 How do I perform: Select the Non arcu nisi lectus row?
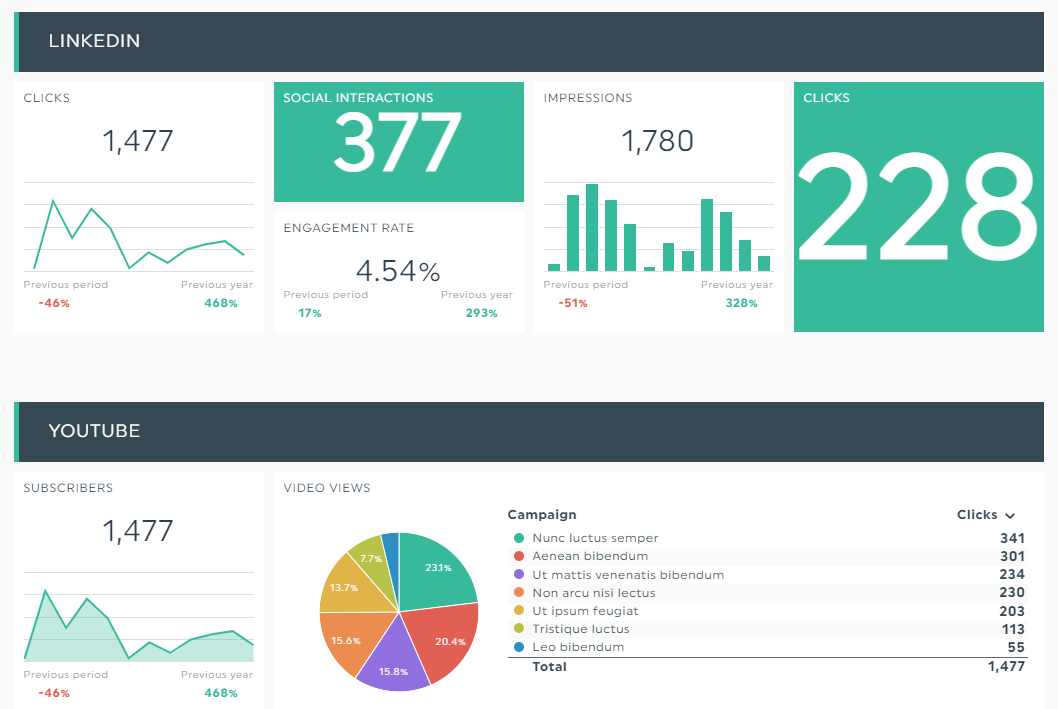tap(767, 593)
